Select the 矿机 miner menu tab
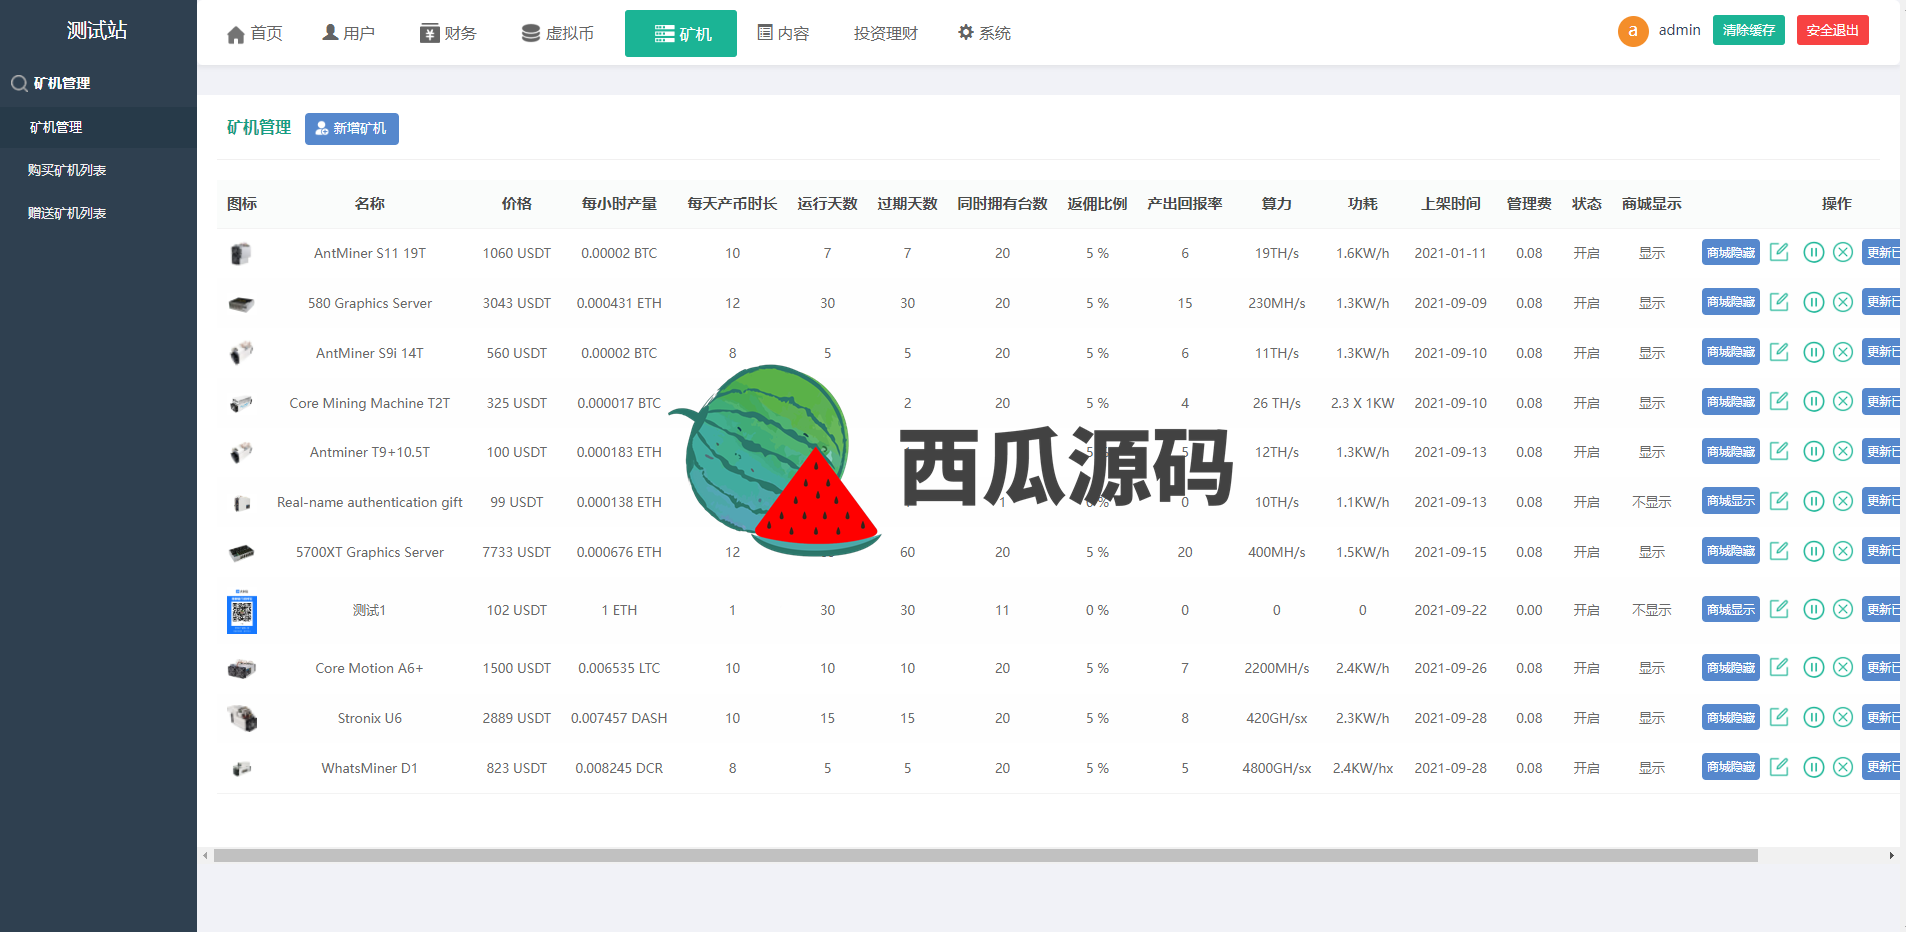 pyautogui.click(x=681, y=34)
